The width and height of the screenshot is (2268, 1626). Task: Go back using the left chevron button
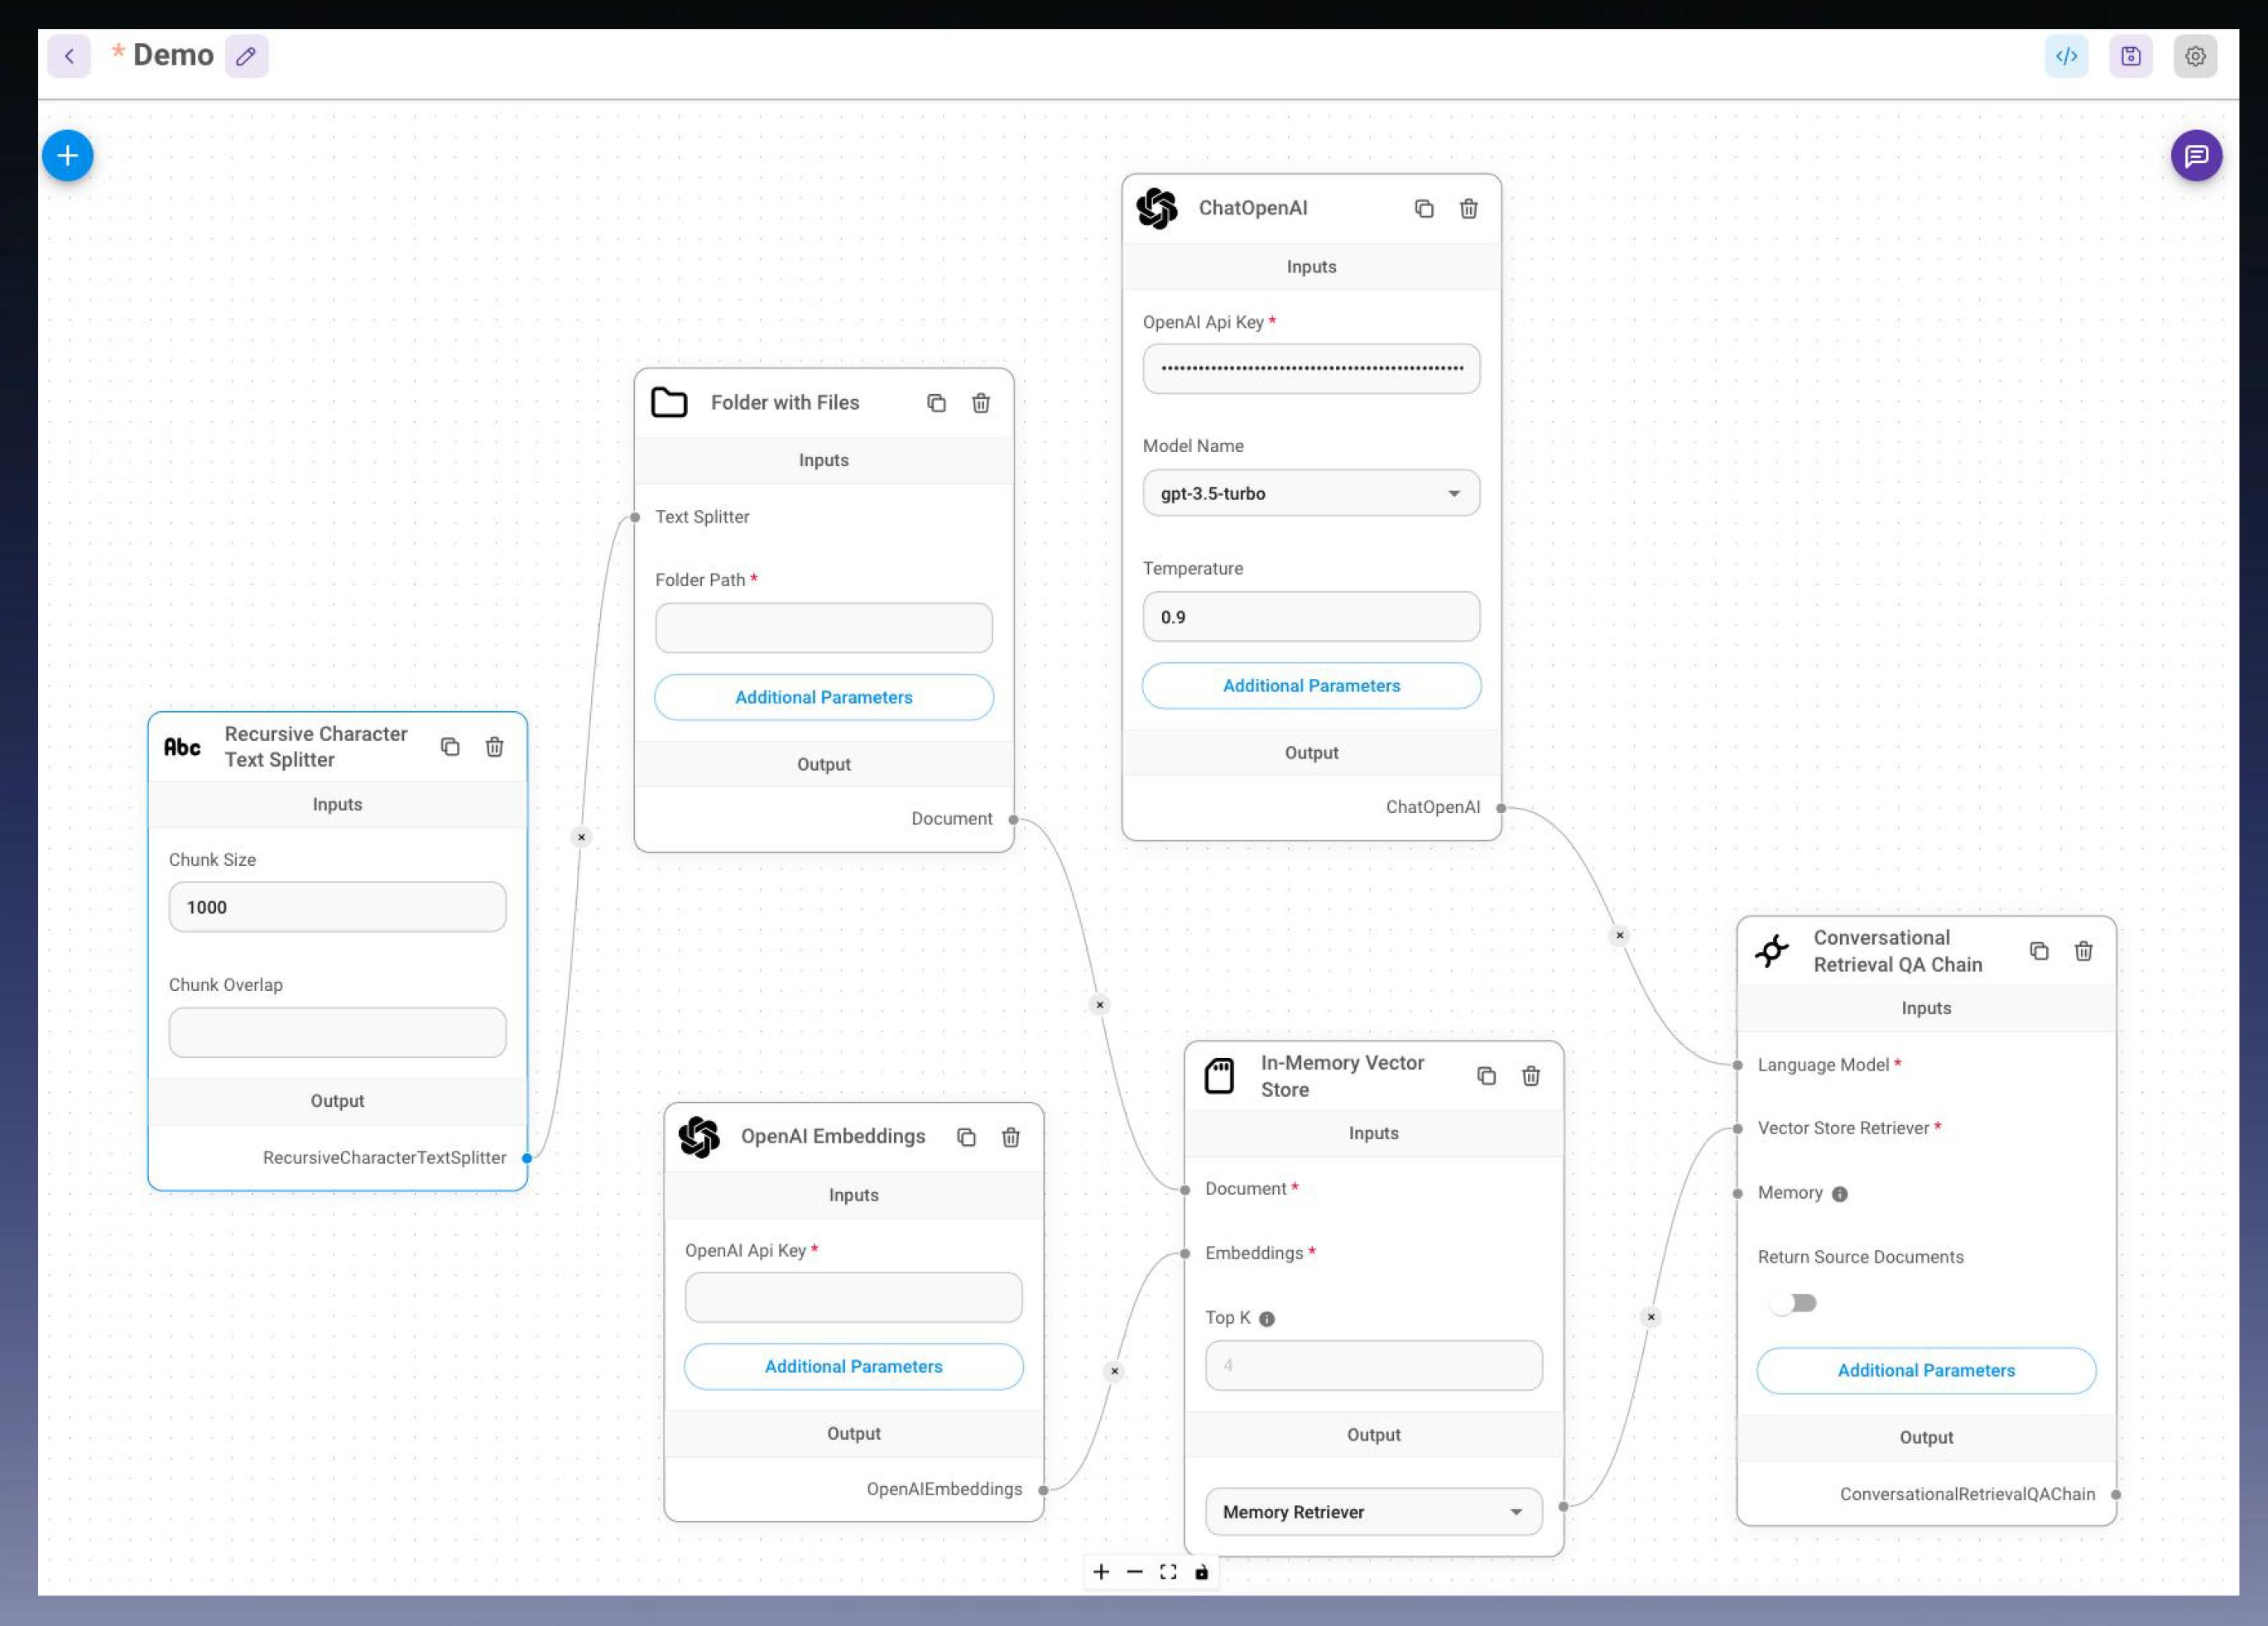(69, 56)
